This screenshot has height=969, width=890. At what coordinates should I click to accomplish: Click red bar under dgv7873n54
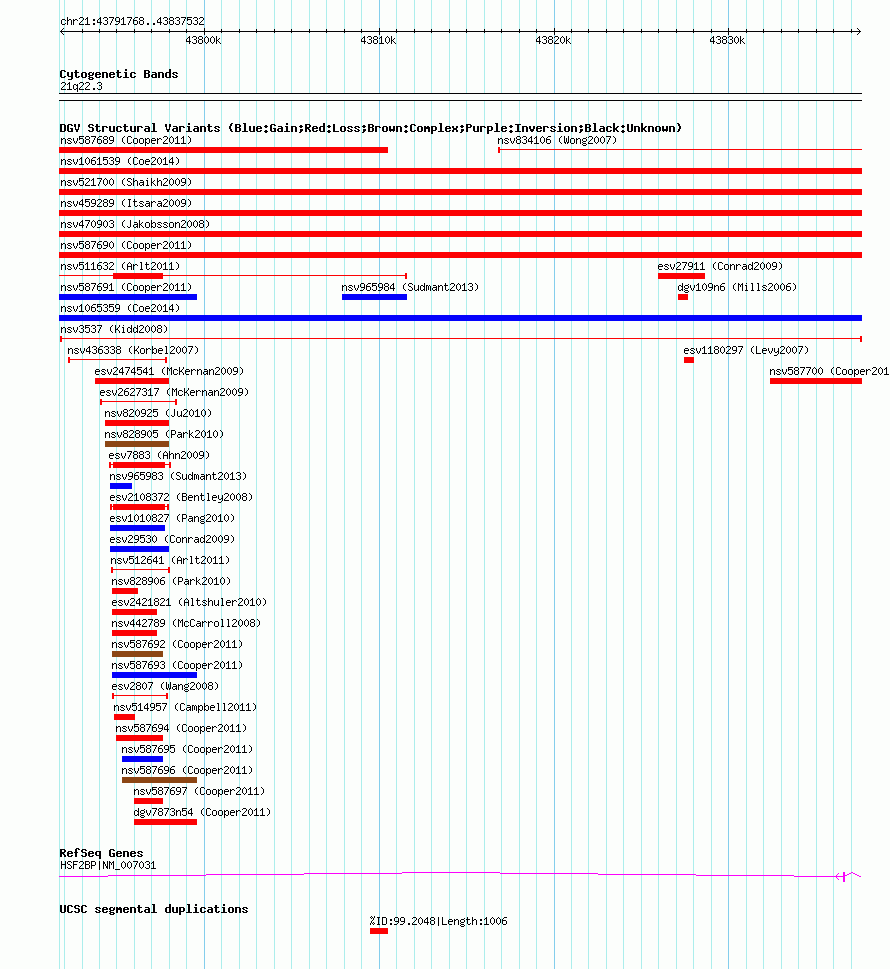pyautogui.click(x=166, y=823)
